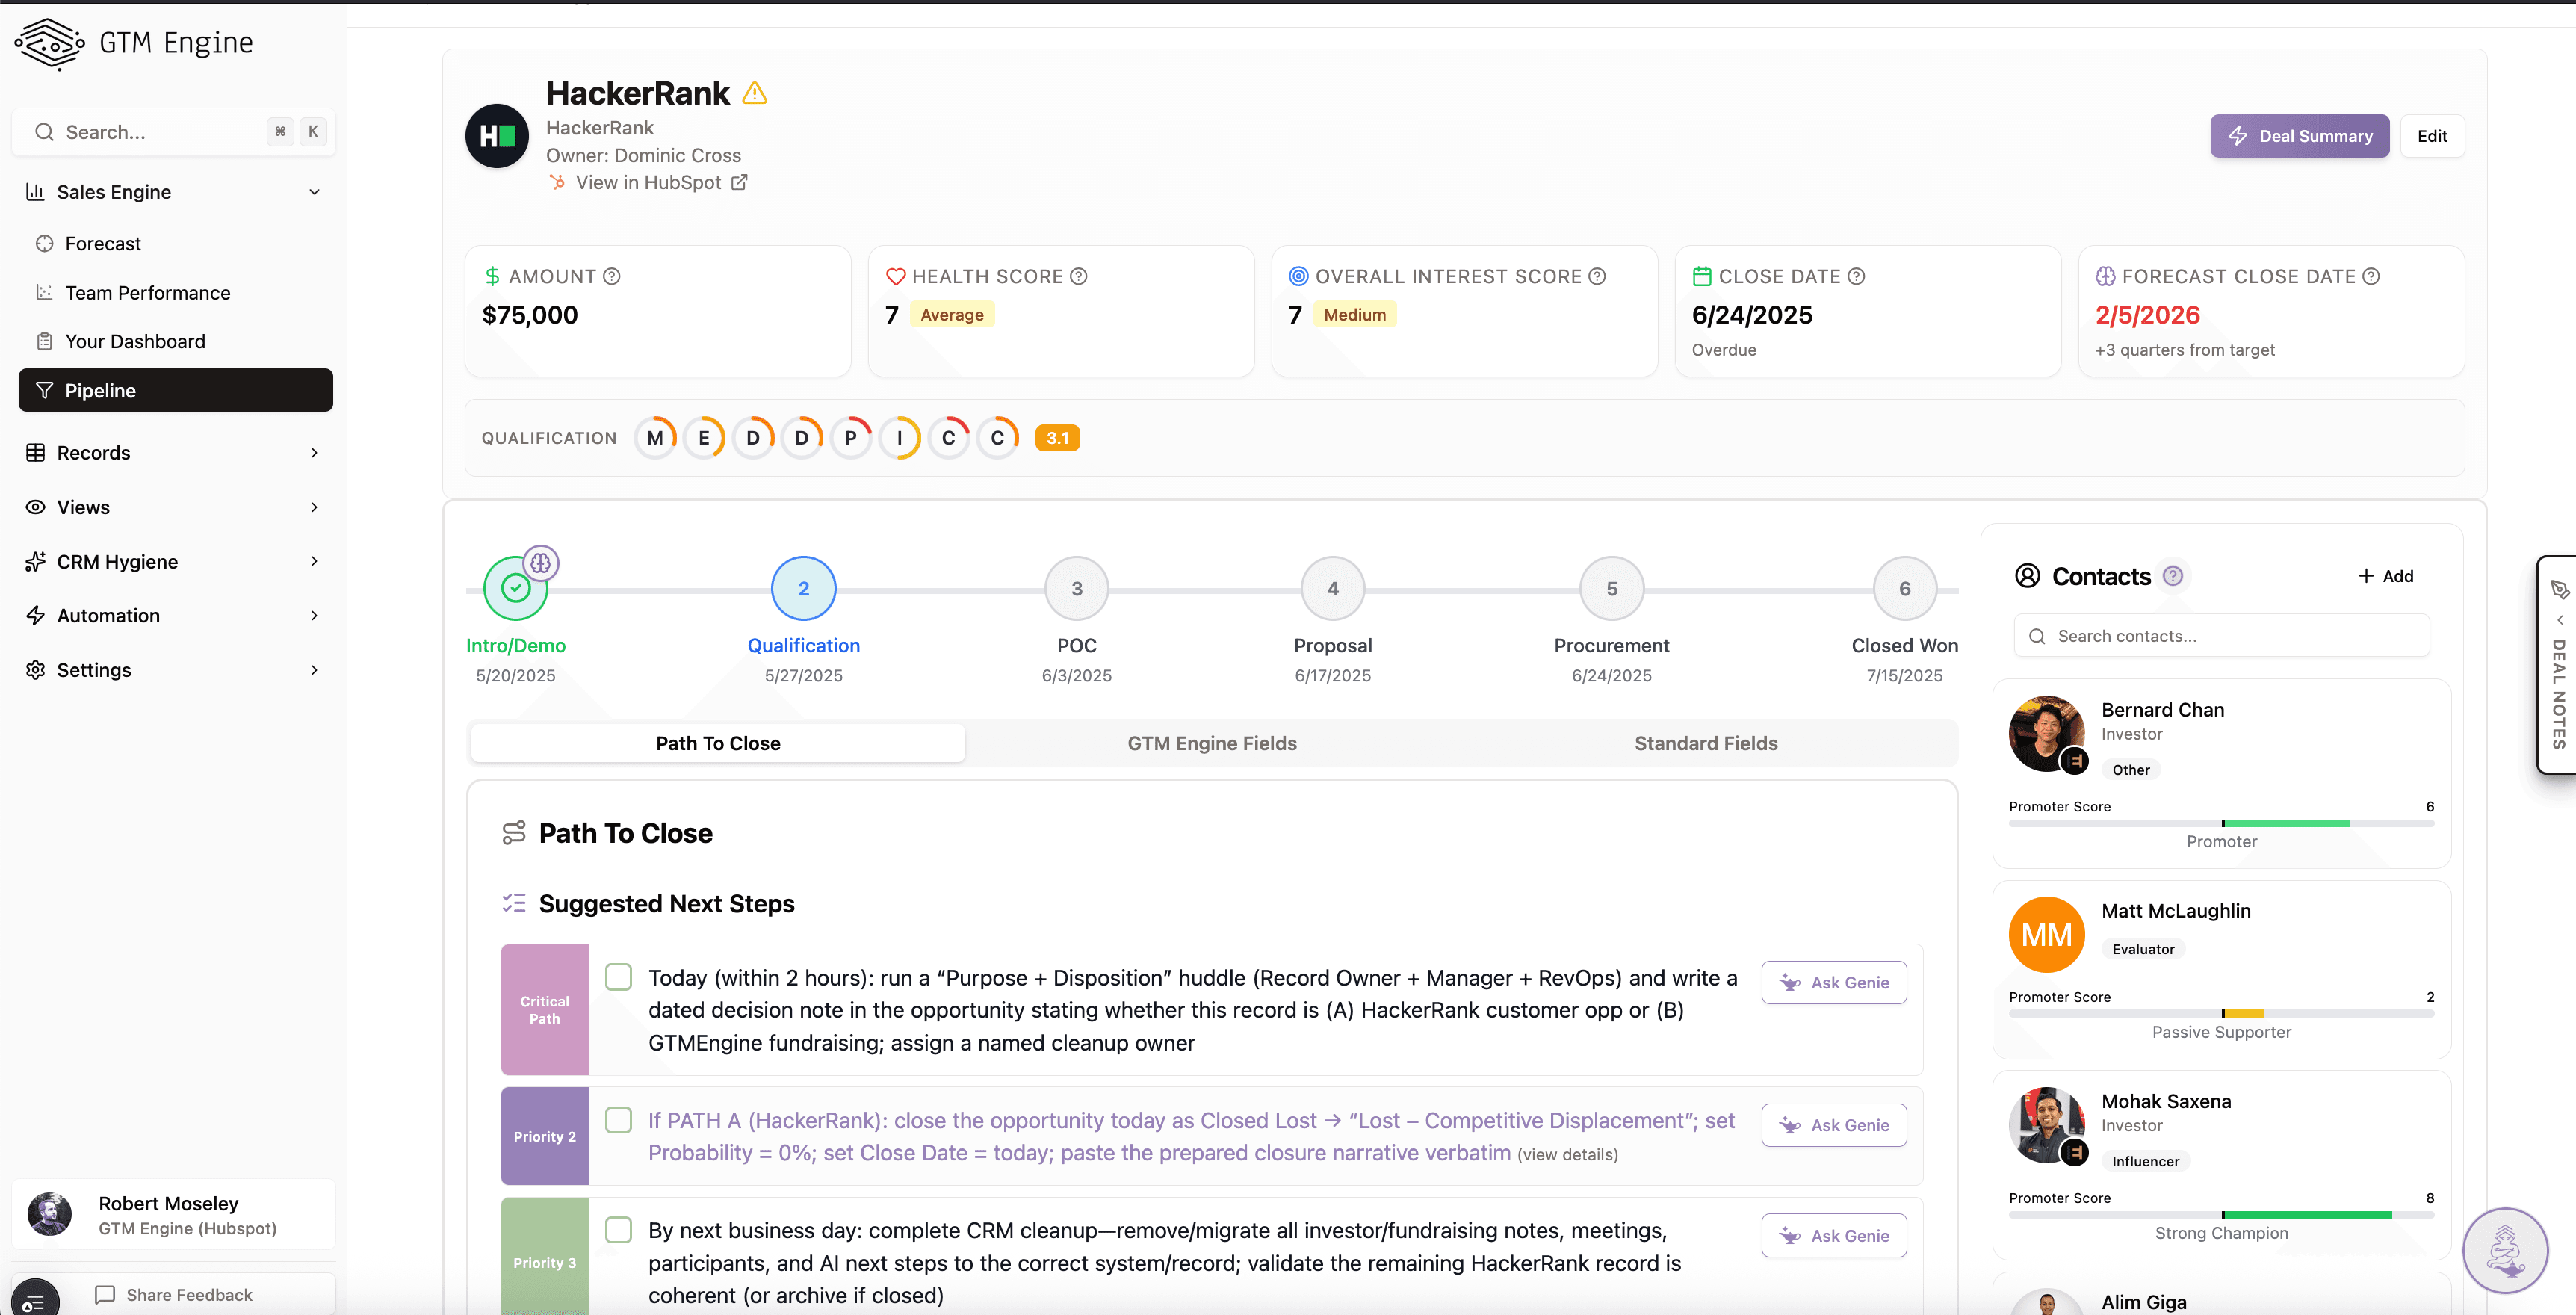Click the HackerRank company avatar logo
The width and height of the screenshot is (2576, 1315).
click(x=497, y=136)
